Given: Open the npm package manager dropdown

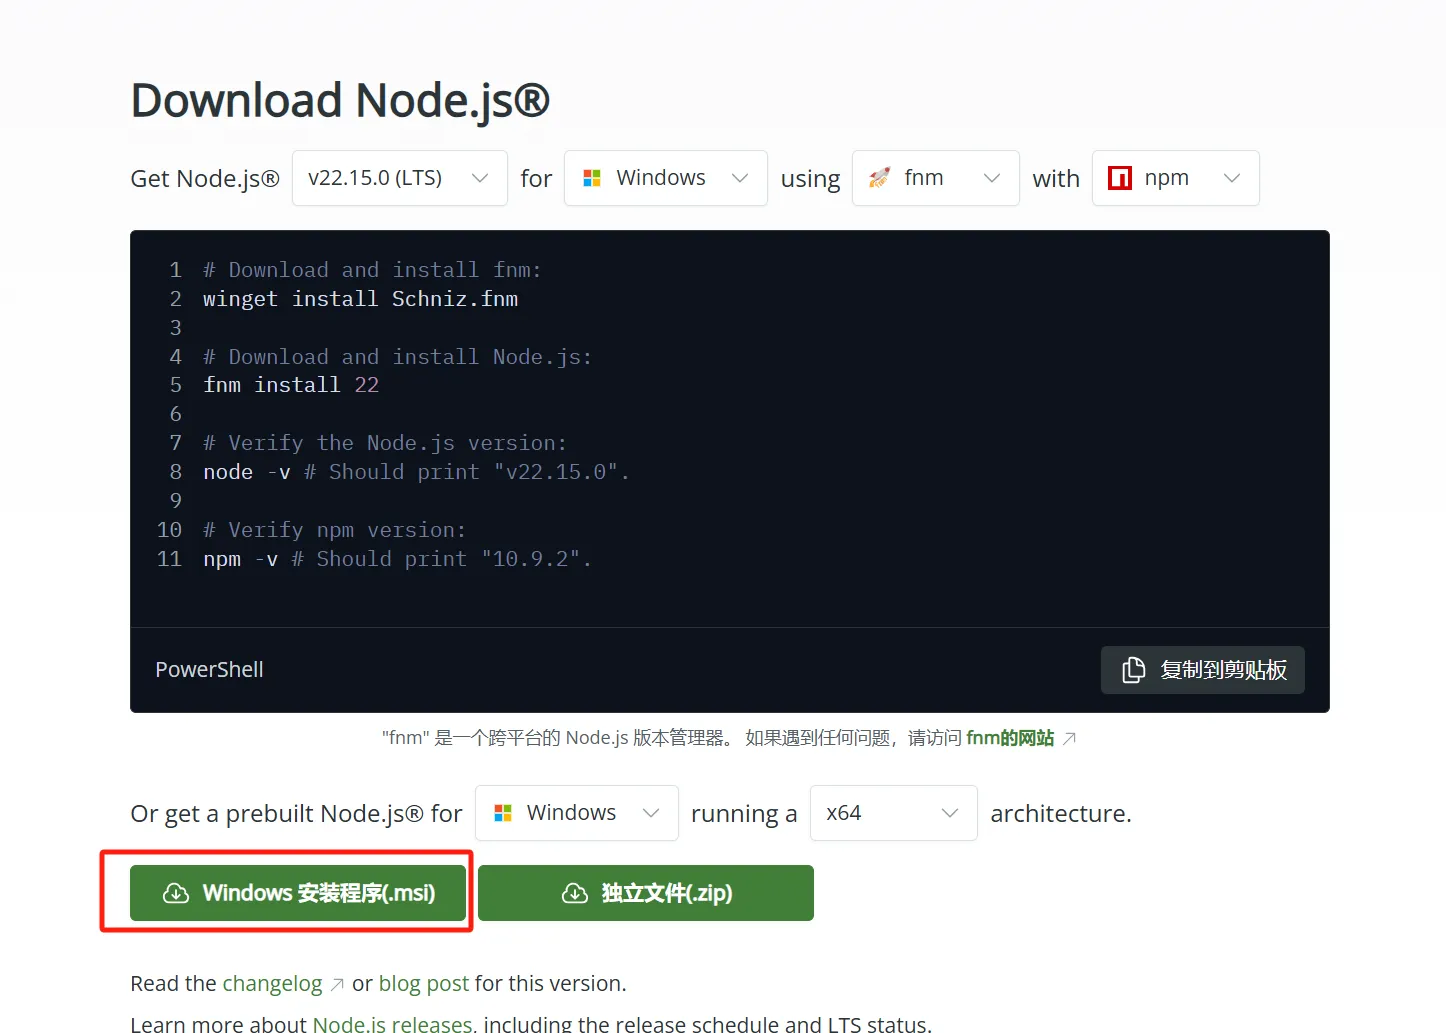Looking at the screenshot, I should click(x=1175, y=178).
